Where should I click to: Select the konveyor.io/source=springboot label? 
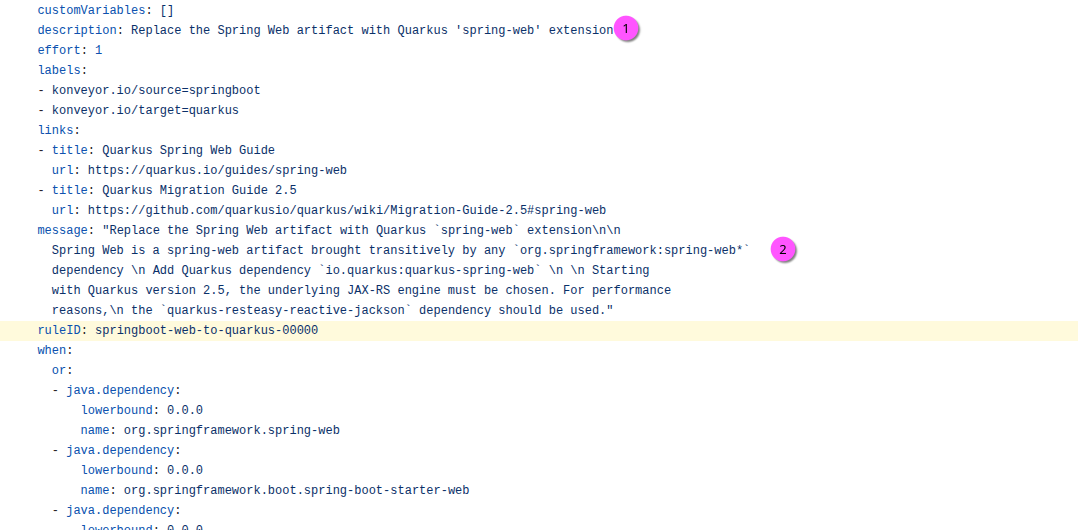pyautogui.click(x=156, y=90)
